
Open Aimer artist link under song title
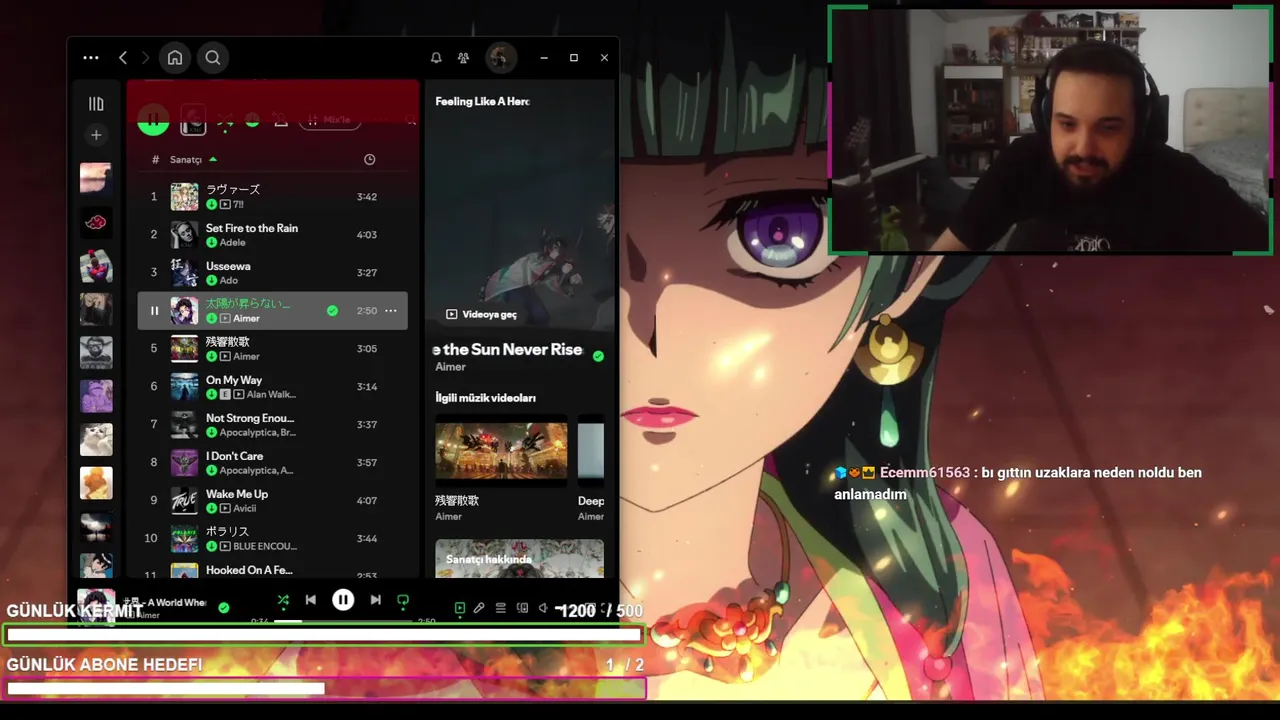click(x=450, y=367)
